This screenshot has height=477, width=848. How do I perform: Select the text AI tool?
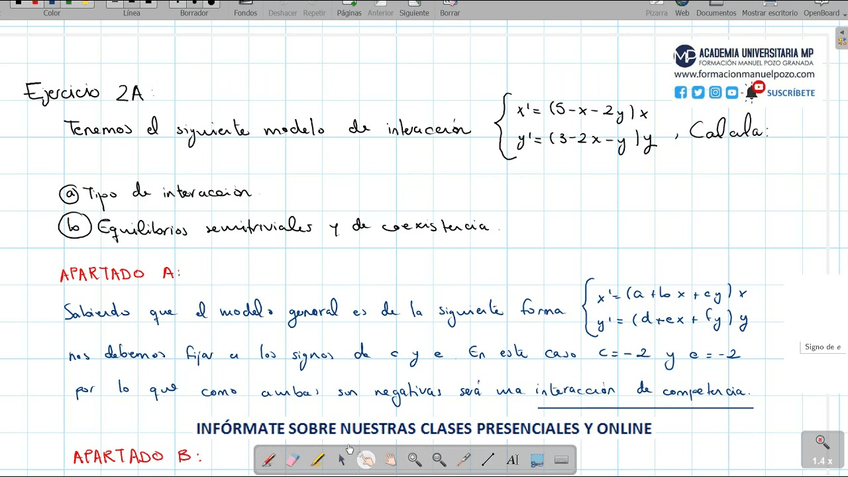(x=513, y=460)
